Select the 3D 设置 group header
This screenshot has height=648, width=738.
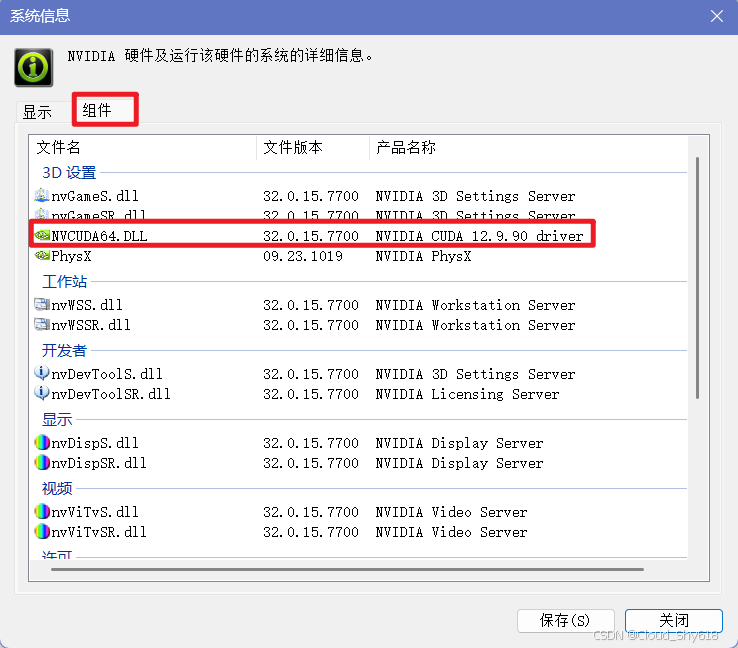point(69,173)
